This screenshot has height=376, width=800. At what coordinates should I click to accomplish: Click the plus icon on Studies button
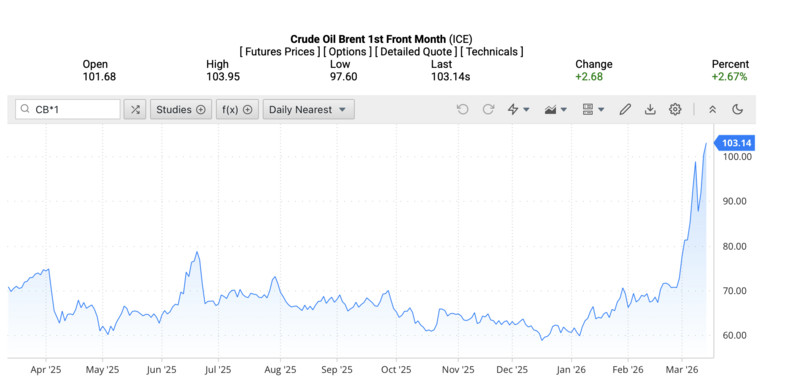[x=201, y=110]
